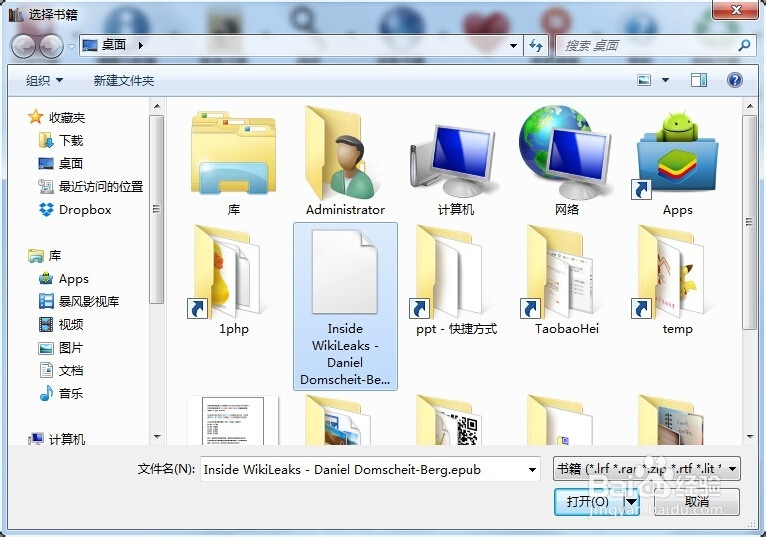Open the 书籍 file type filter dropdown
The width and height of the screenshot is (766, 537).
[646, 469]
